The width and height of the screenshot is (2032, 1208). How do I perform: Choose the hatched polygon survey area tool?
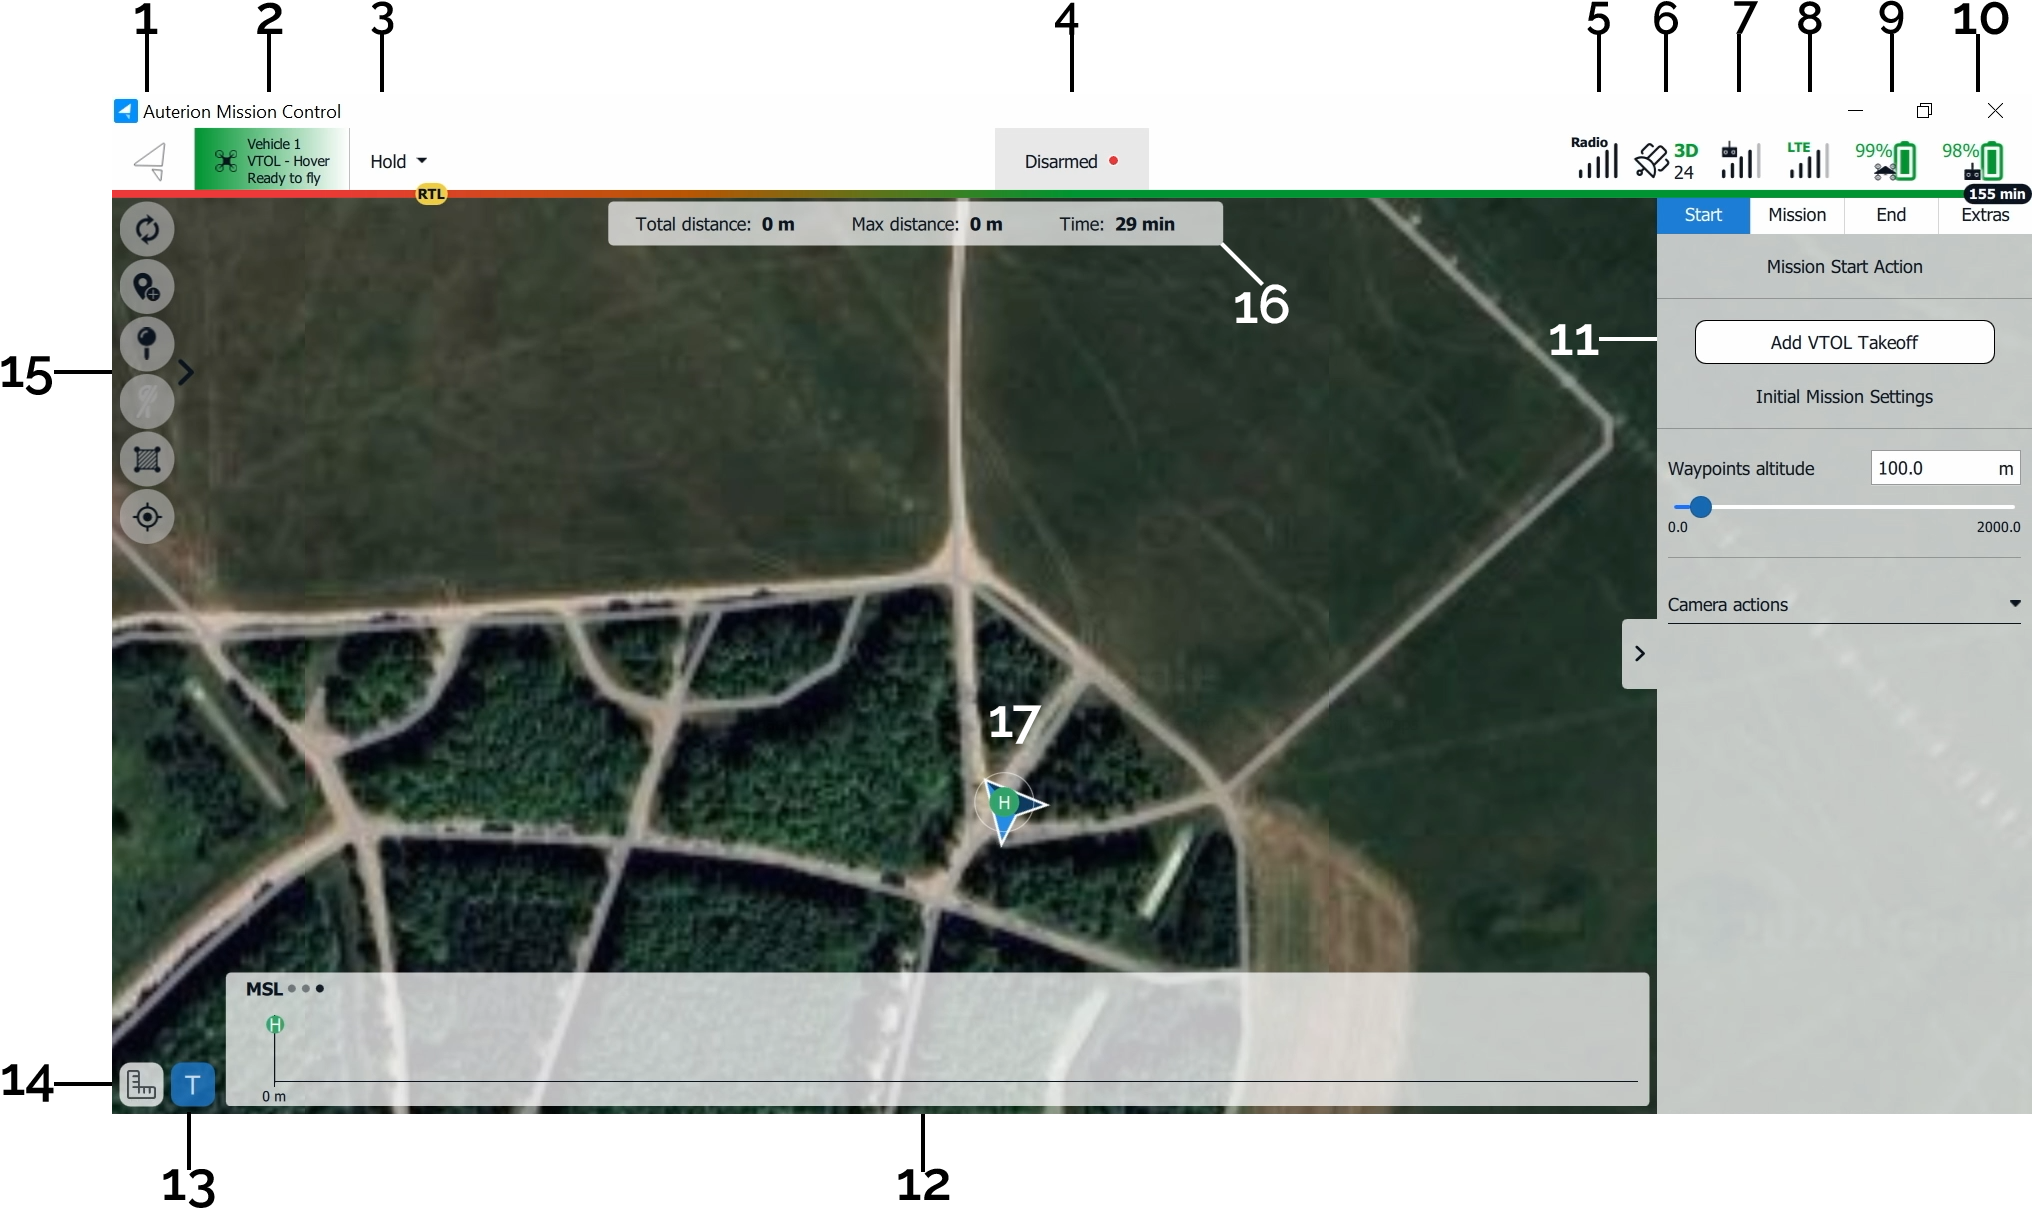click(x=147, y=460)
